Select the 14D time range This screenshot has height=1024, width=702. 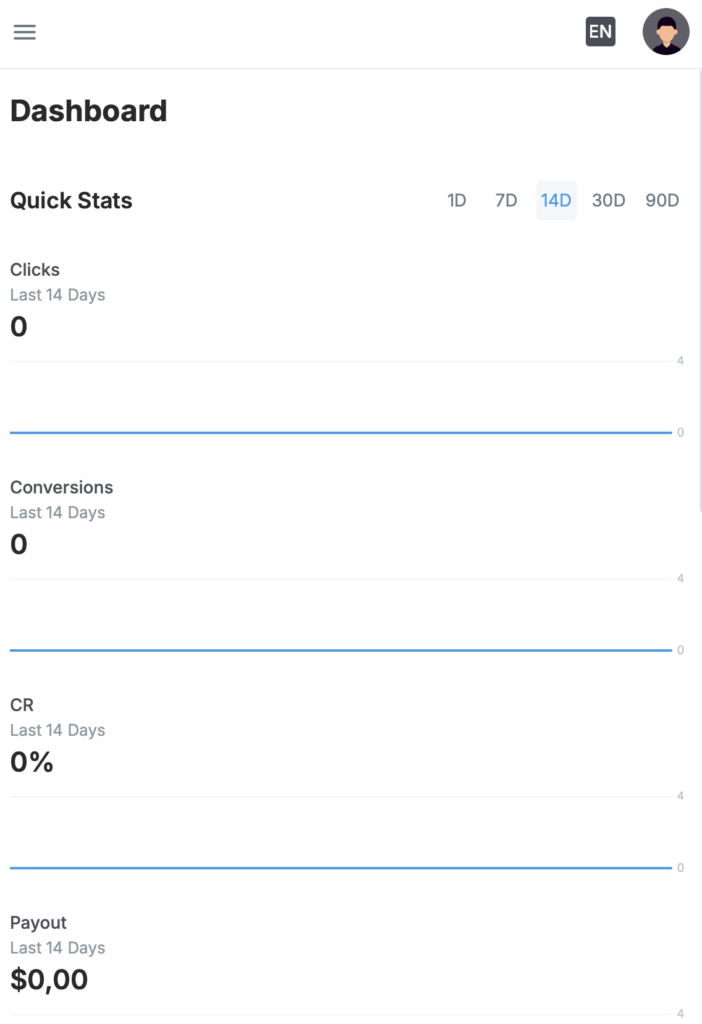(x=556, y=201)
